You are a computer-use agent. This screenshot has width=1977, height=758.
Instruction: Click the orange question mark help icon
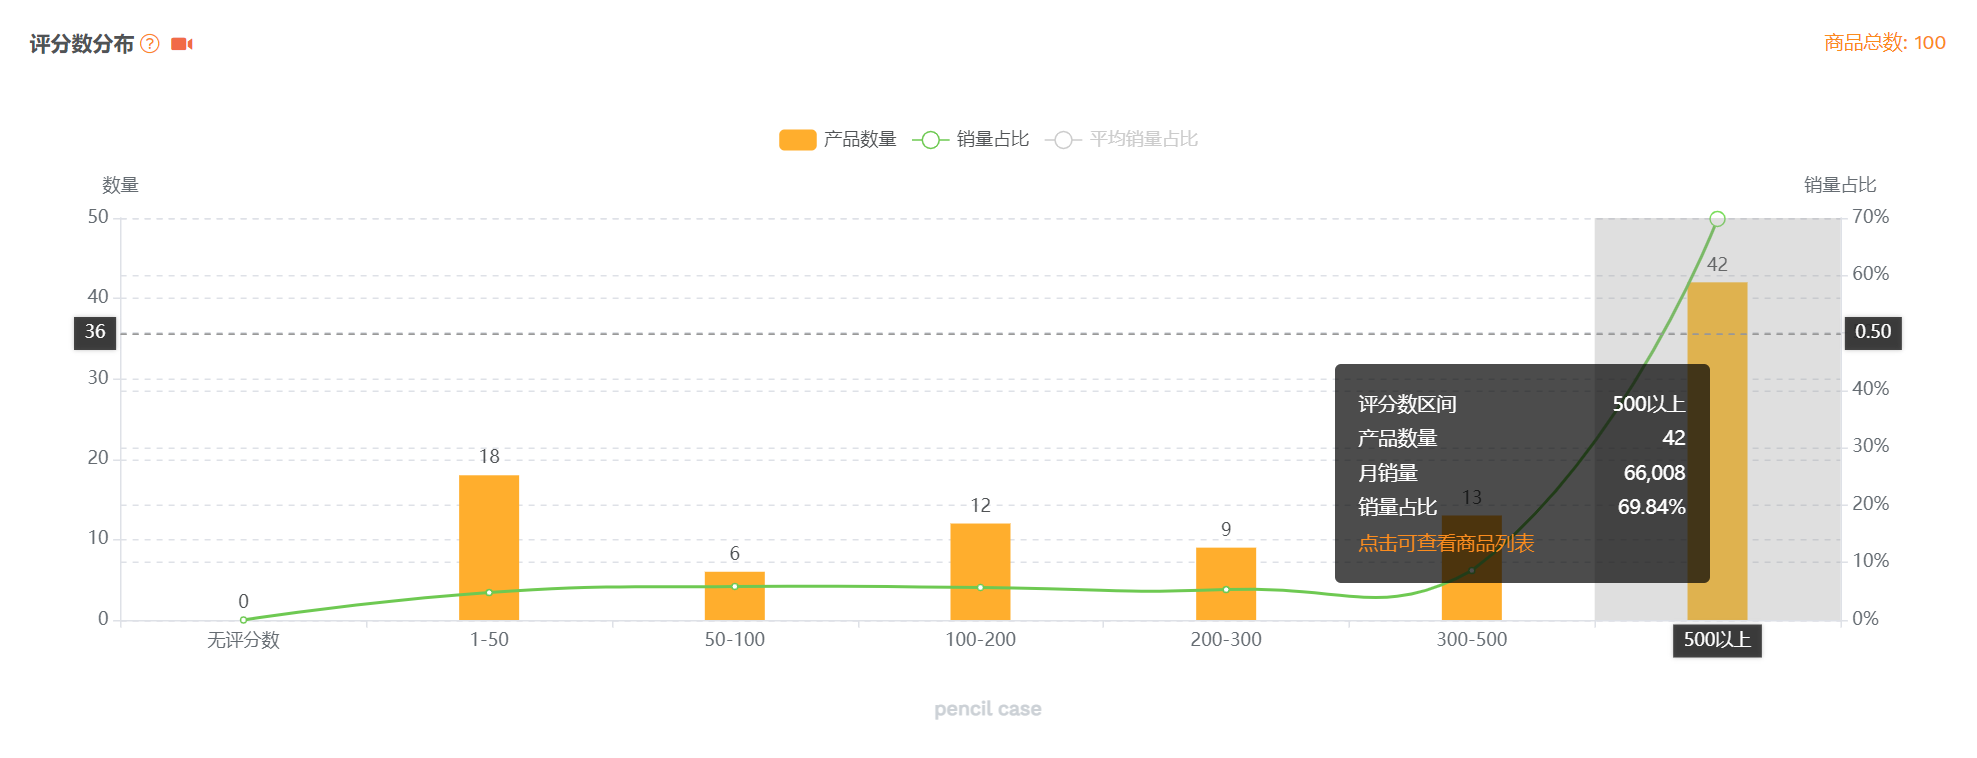[150, 44]
